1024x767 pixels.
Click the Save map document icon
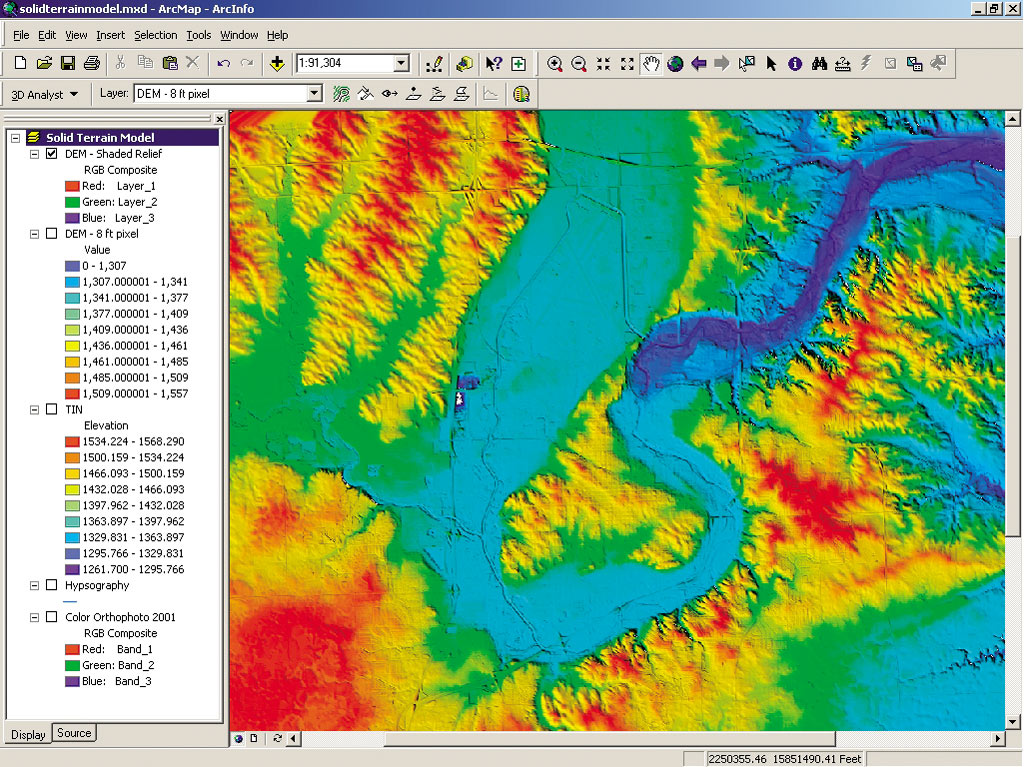coord(68,64)
